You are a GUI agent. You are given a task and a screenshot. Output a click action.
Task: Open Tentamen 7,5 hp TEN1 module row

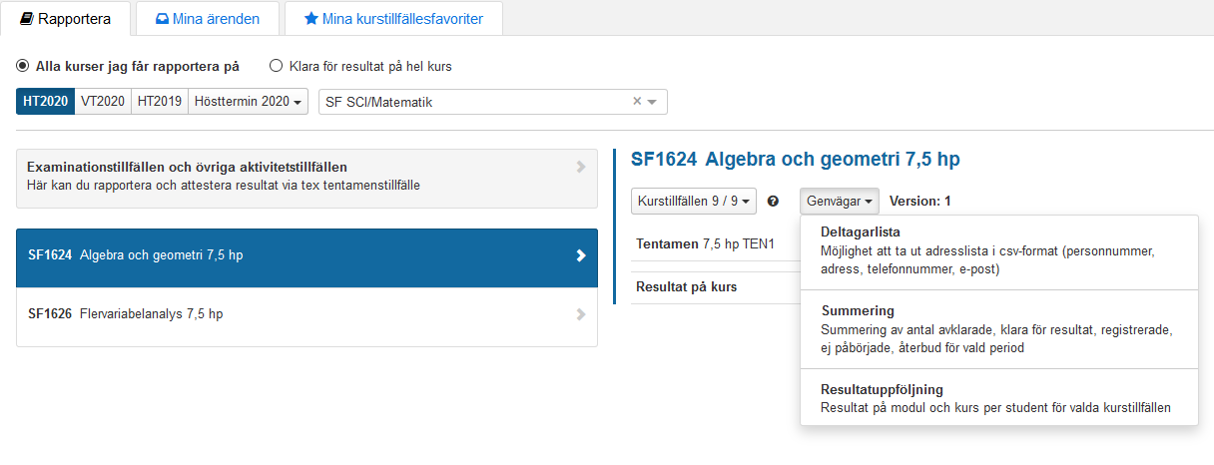(705, 243)
